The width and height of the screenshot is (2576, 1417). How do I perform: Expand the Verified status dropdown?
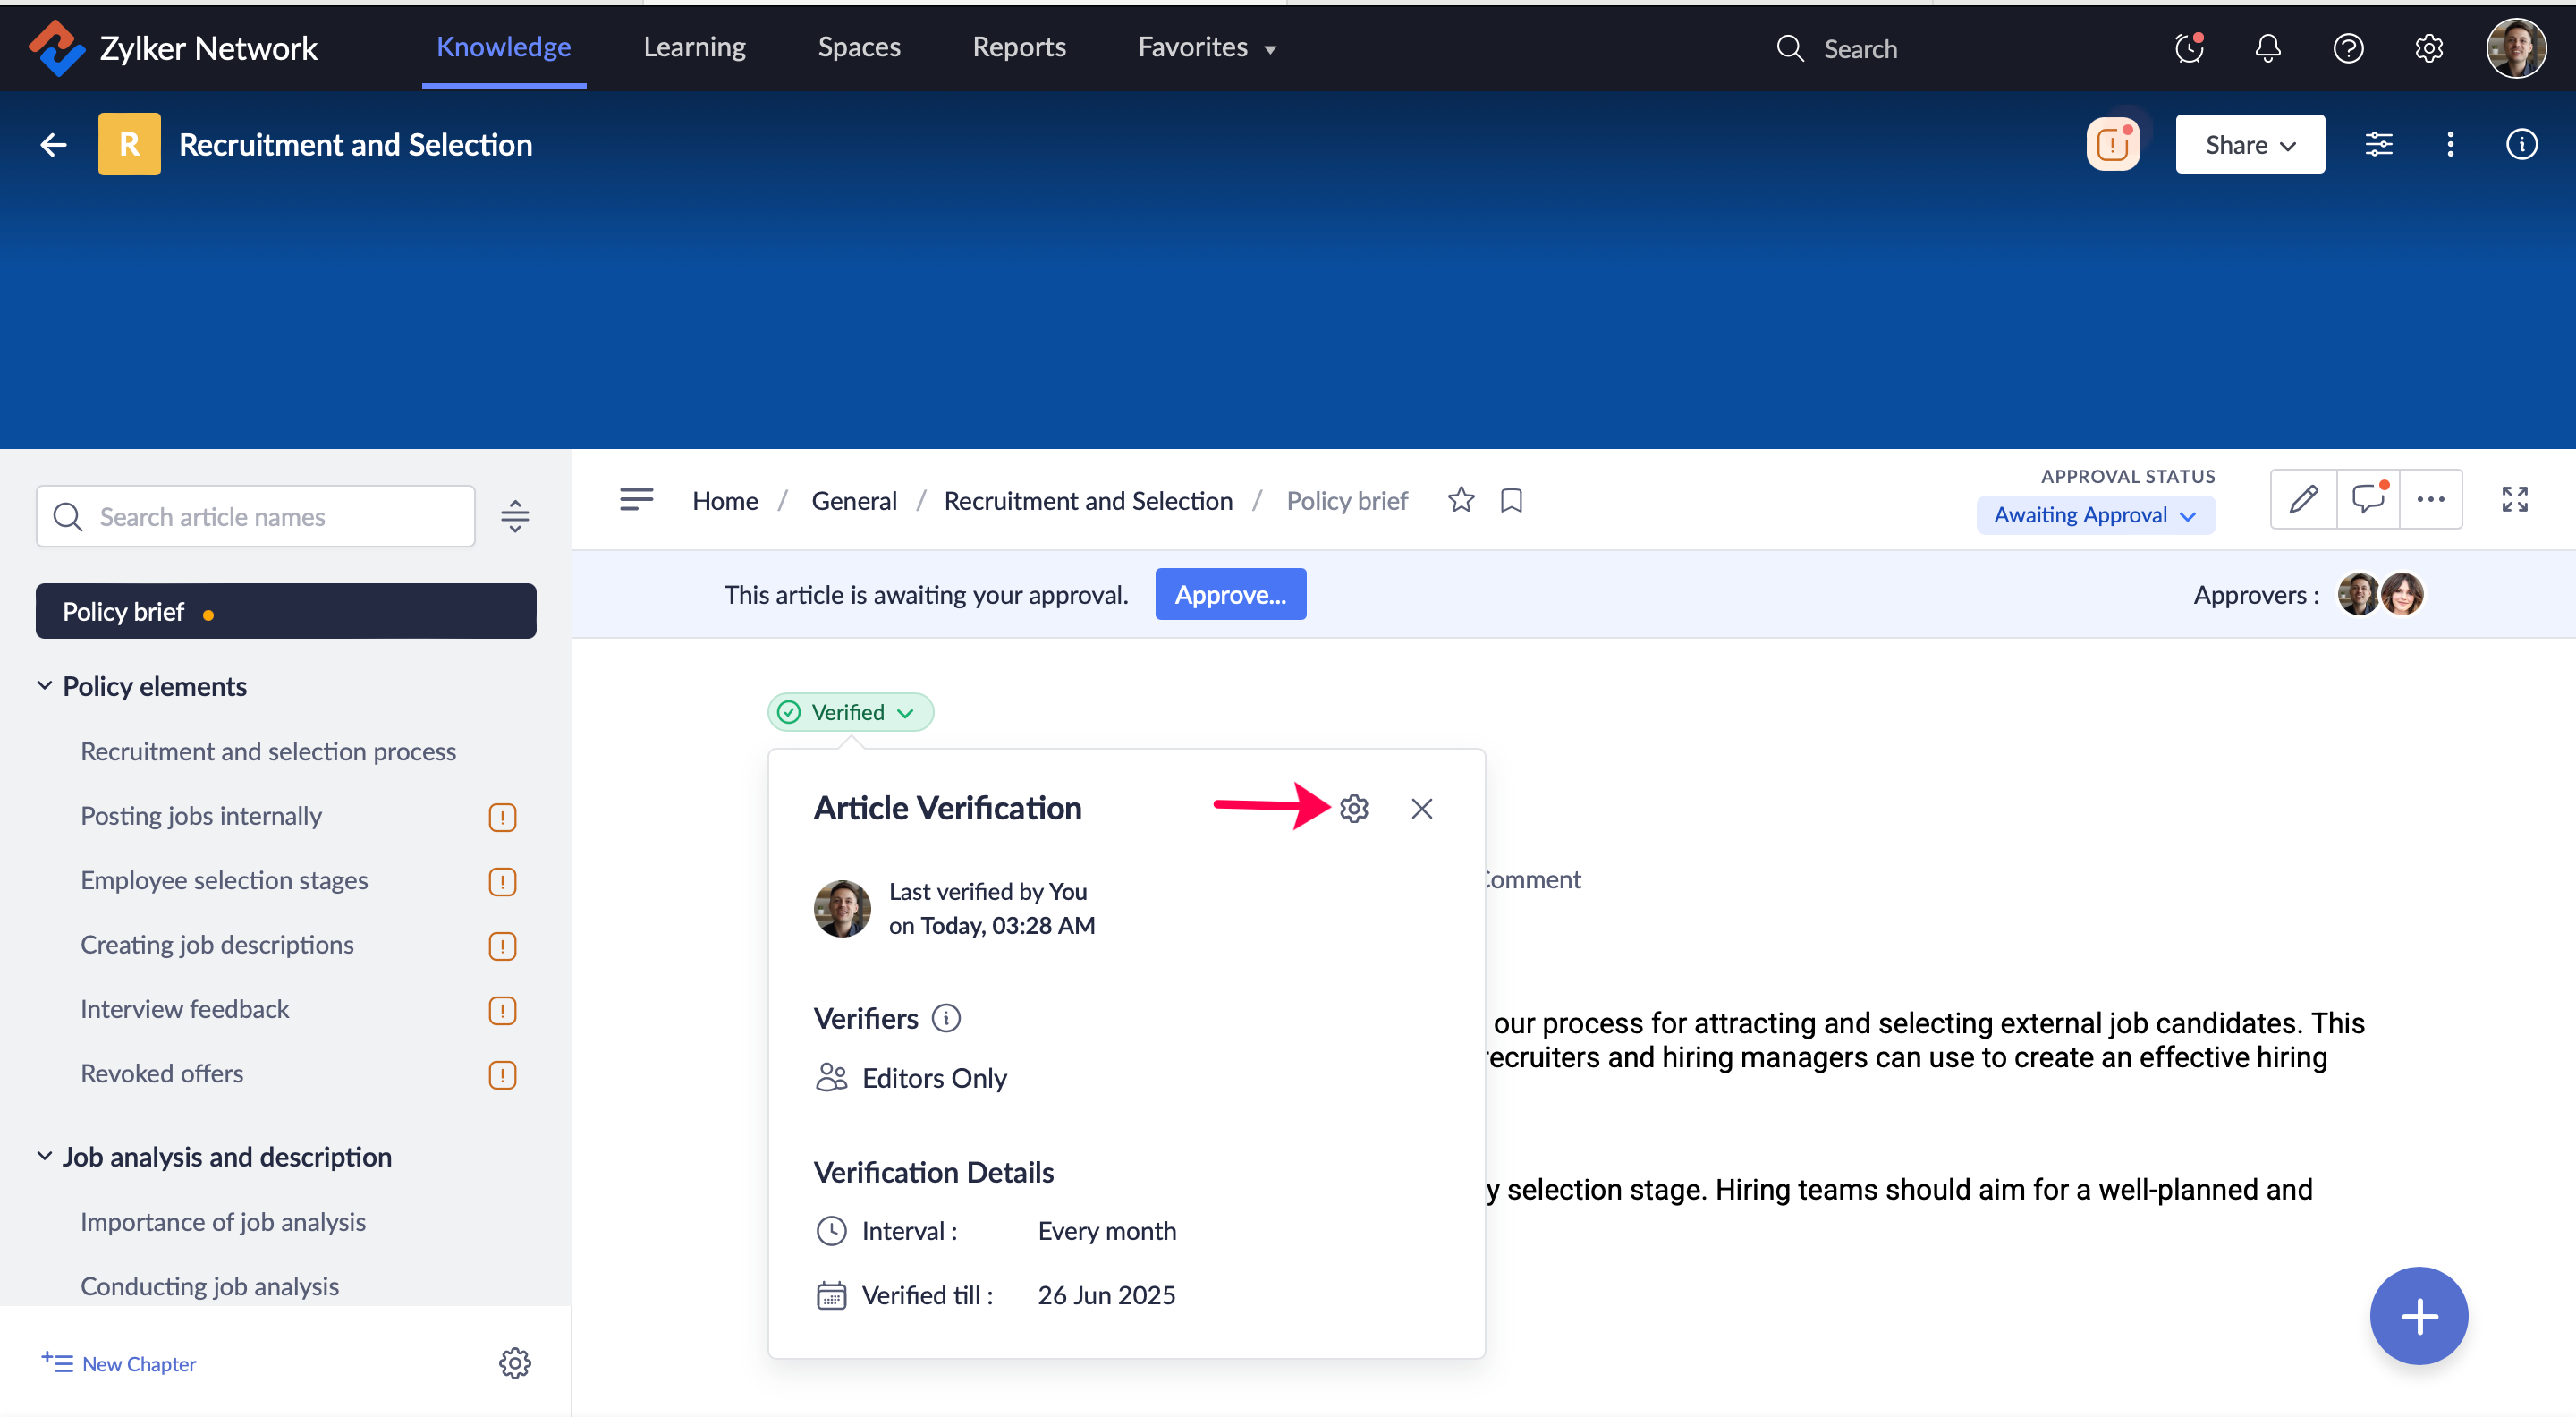click(x=850, y=712)
